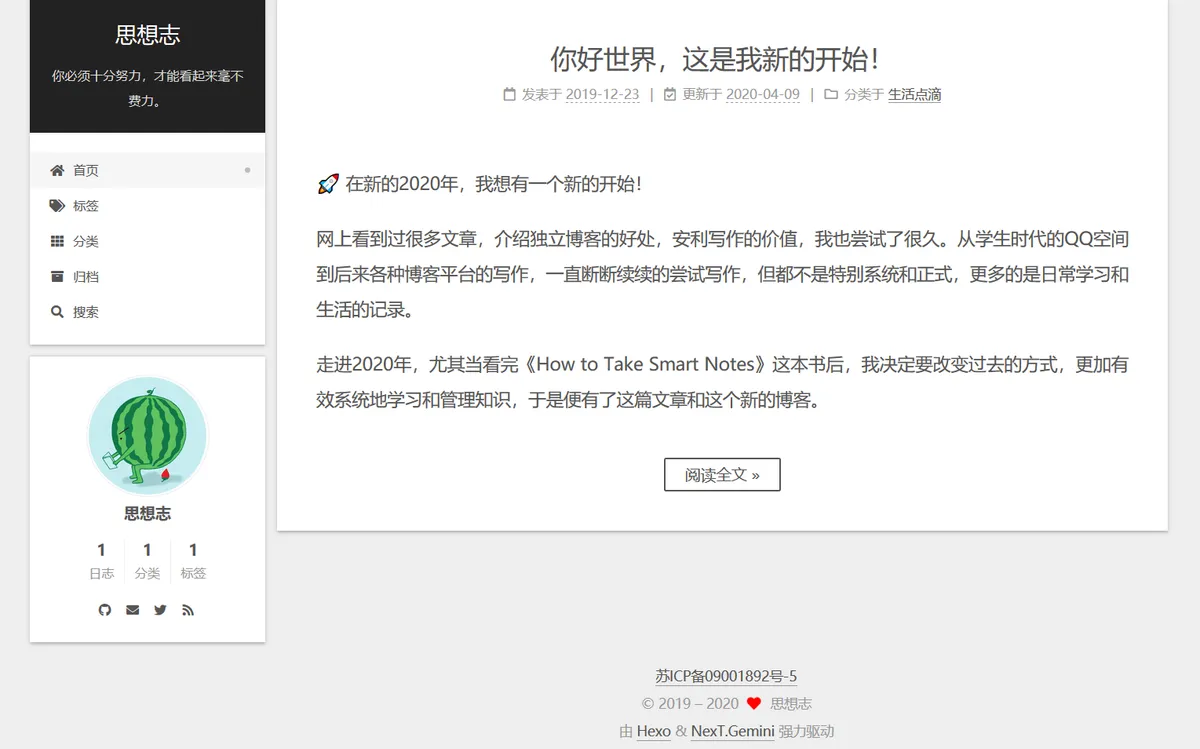
Task: Open the post title 你好世界，这是我新的开始！
Action: click(716, 58)
